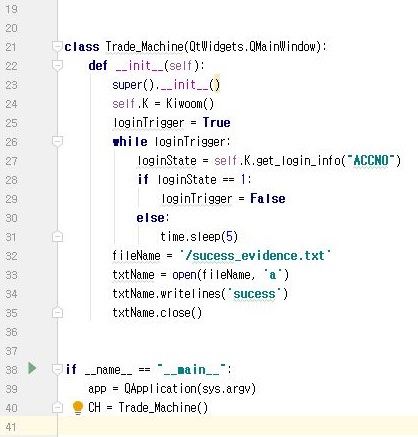The width and height of the screenshot is (418, 437).
Task: Collapse the while loginTrigger loop fold marker
Action: click(x=57, y=142)
